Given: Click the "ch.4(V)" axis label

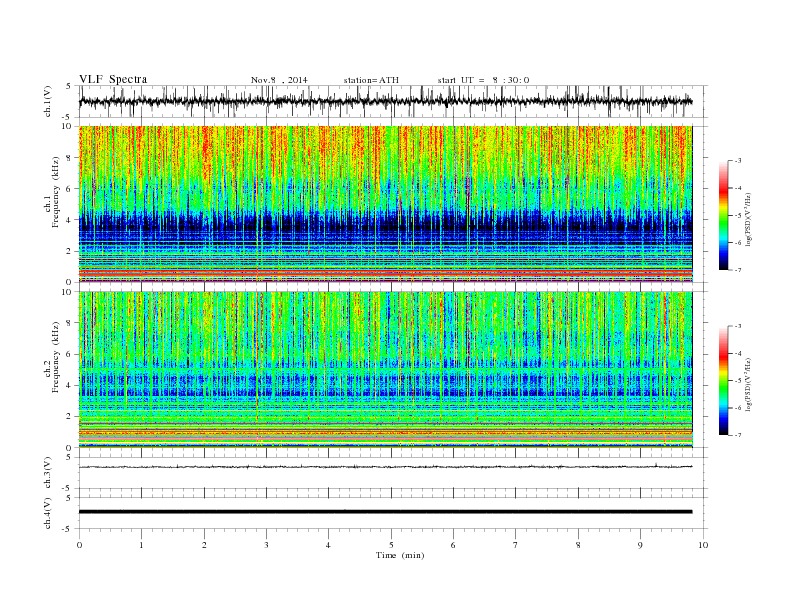Looking at the screenshot, I should [x=48, y=513].
